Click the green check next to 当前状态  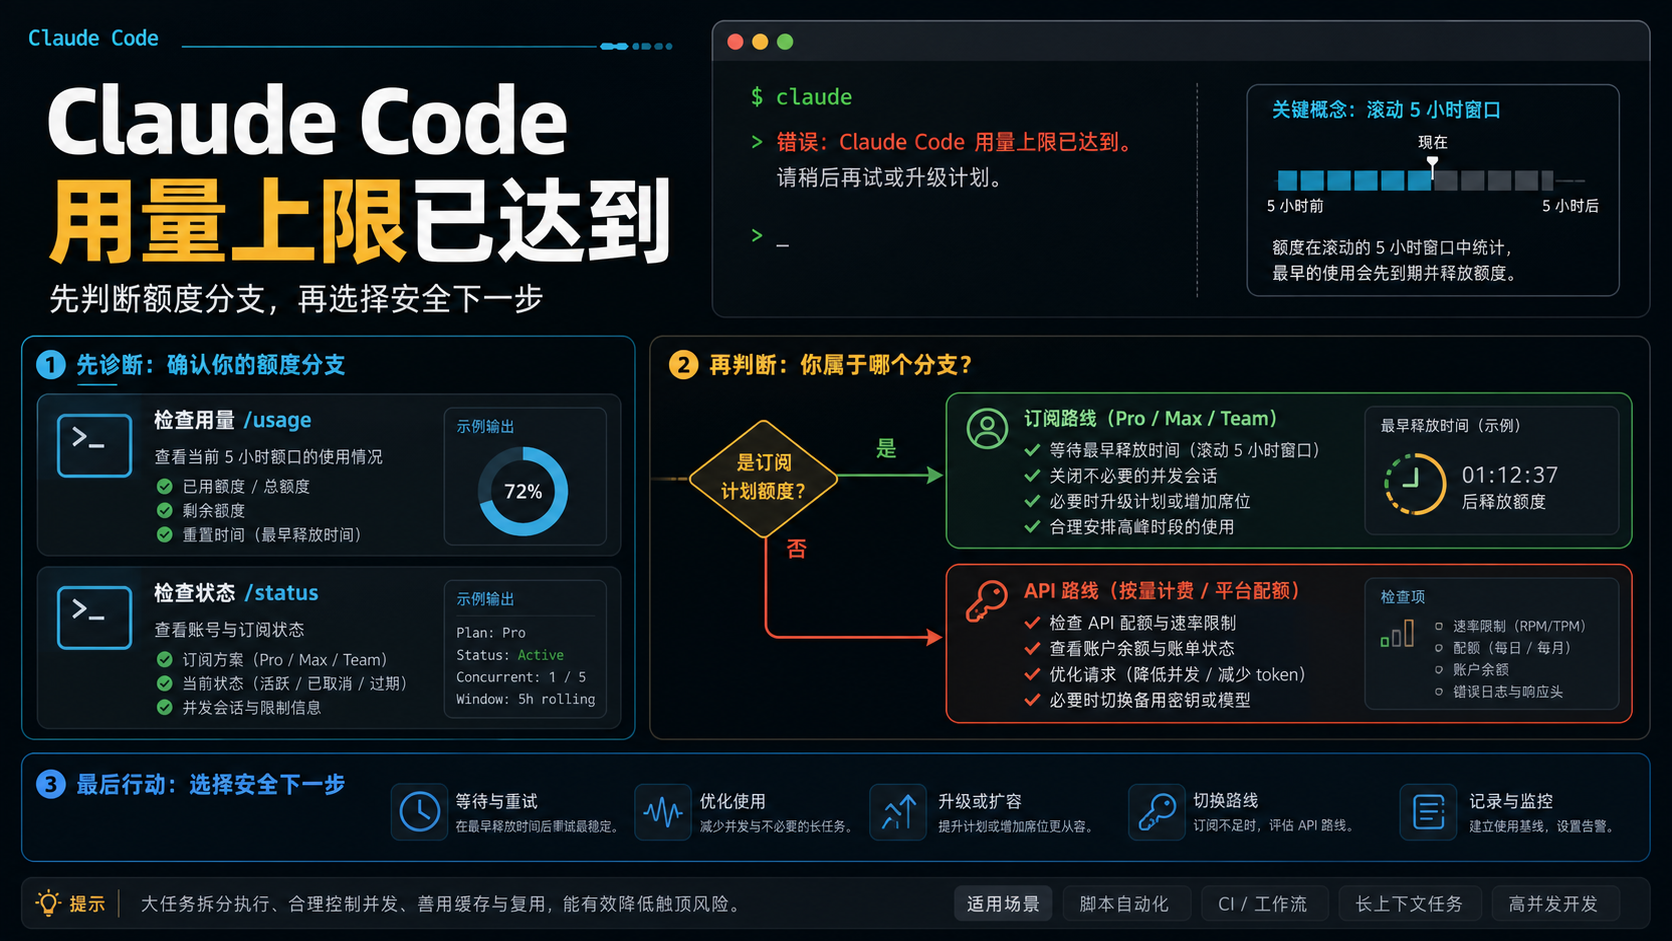pyautogui.click(x=165, y=683)
